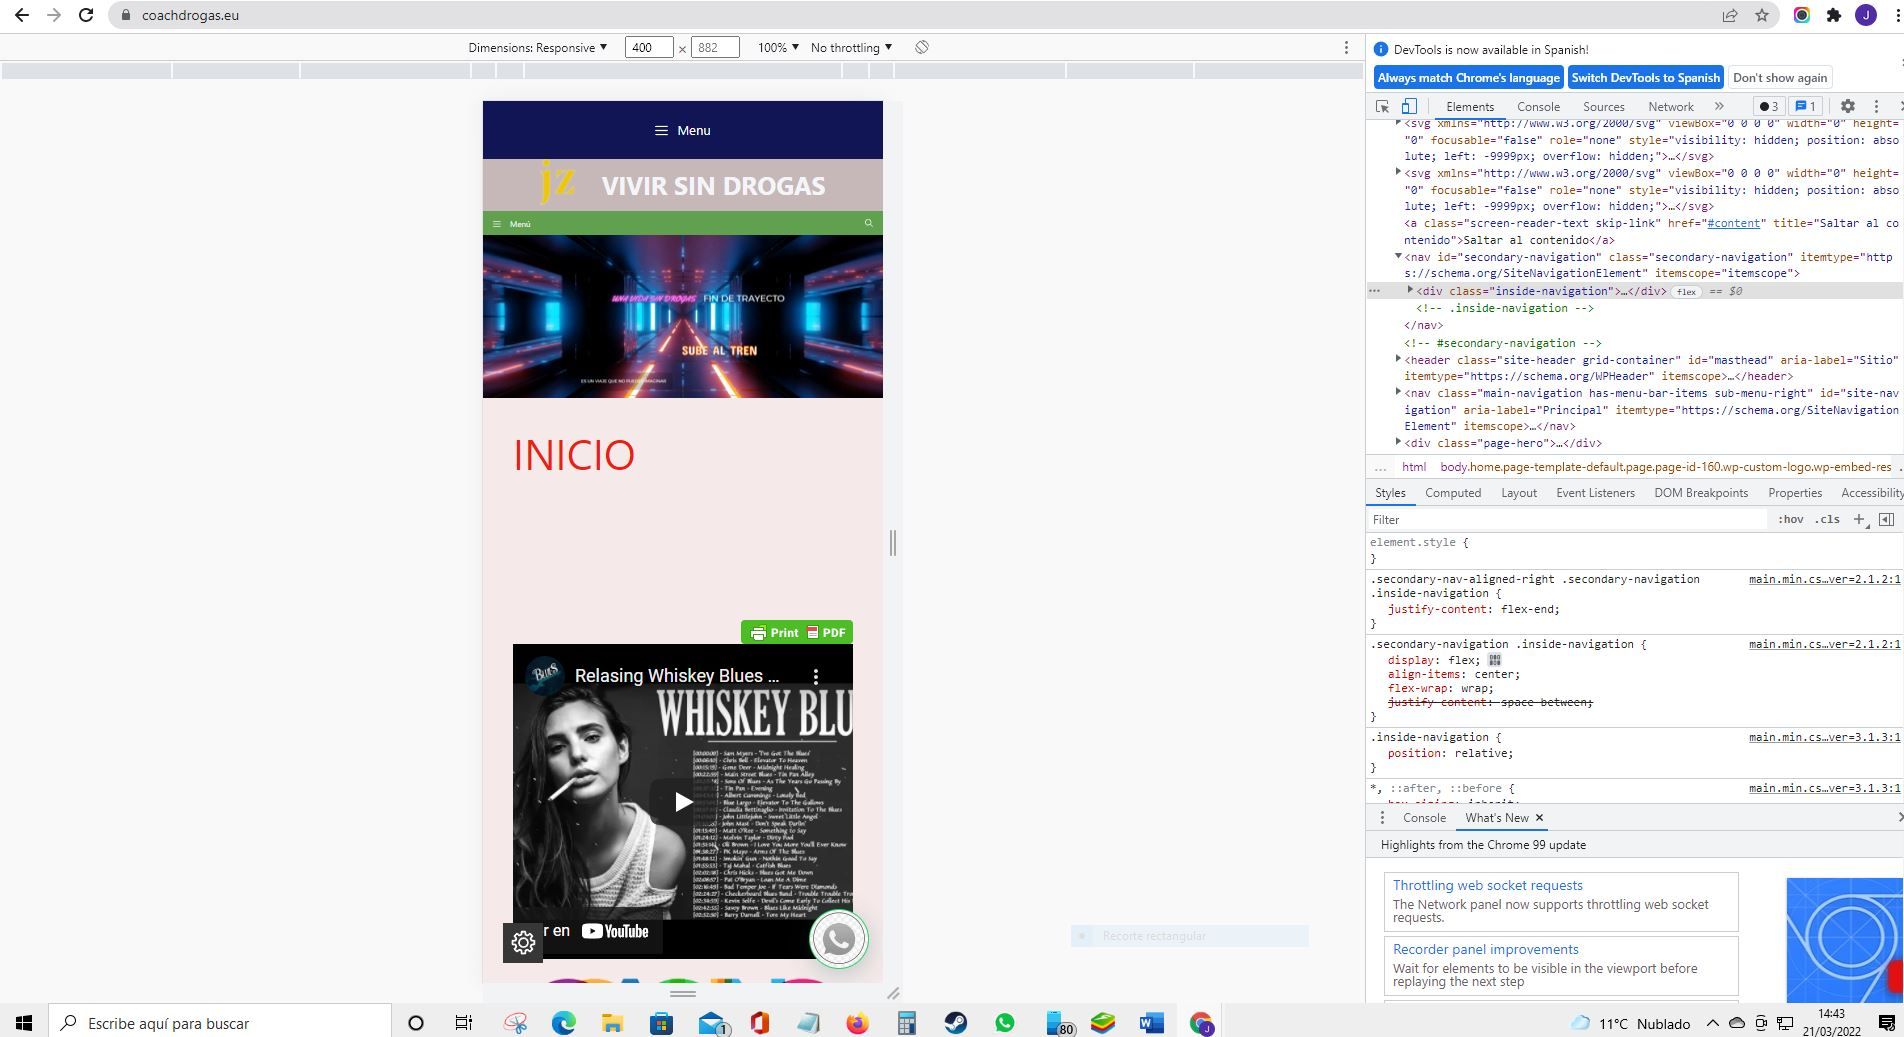1904x1037 pixels.
Task: Toggle the device toolbar icon
Action: pos(1408,107)
